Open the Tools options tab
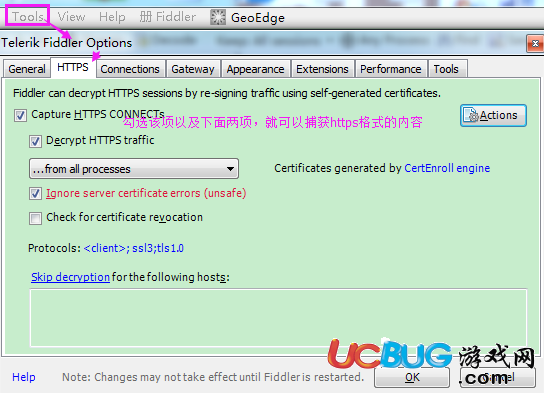Screen dimensions: 544x393 pos(447,69)
